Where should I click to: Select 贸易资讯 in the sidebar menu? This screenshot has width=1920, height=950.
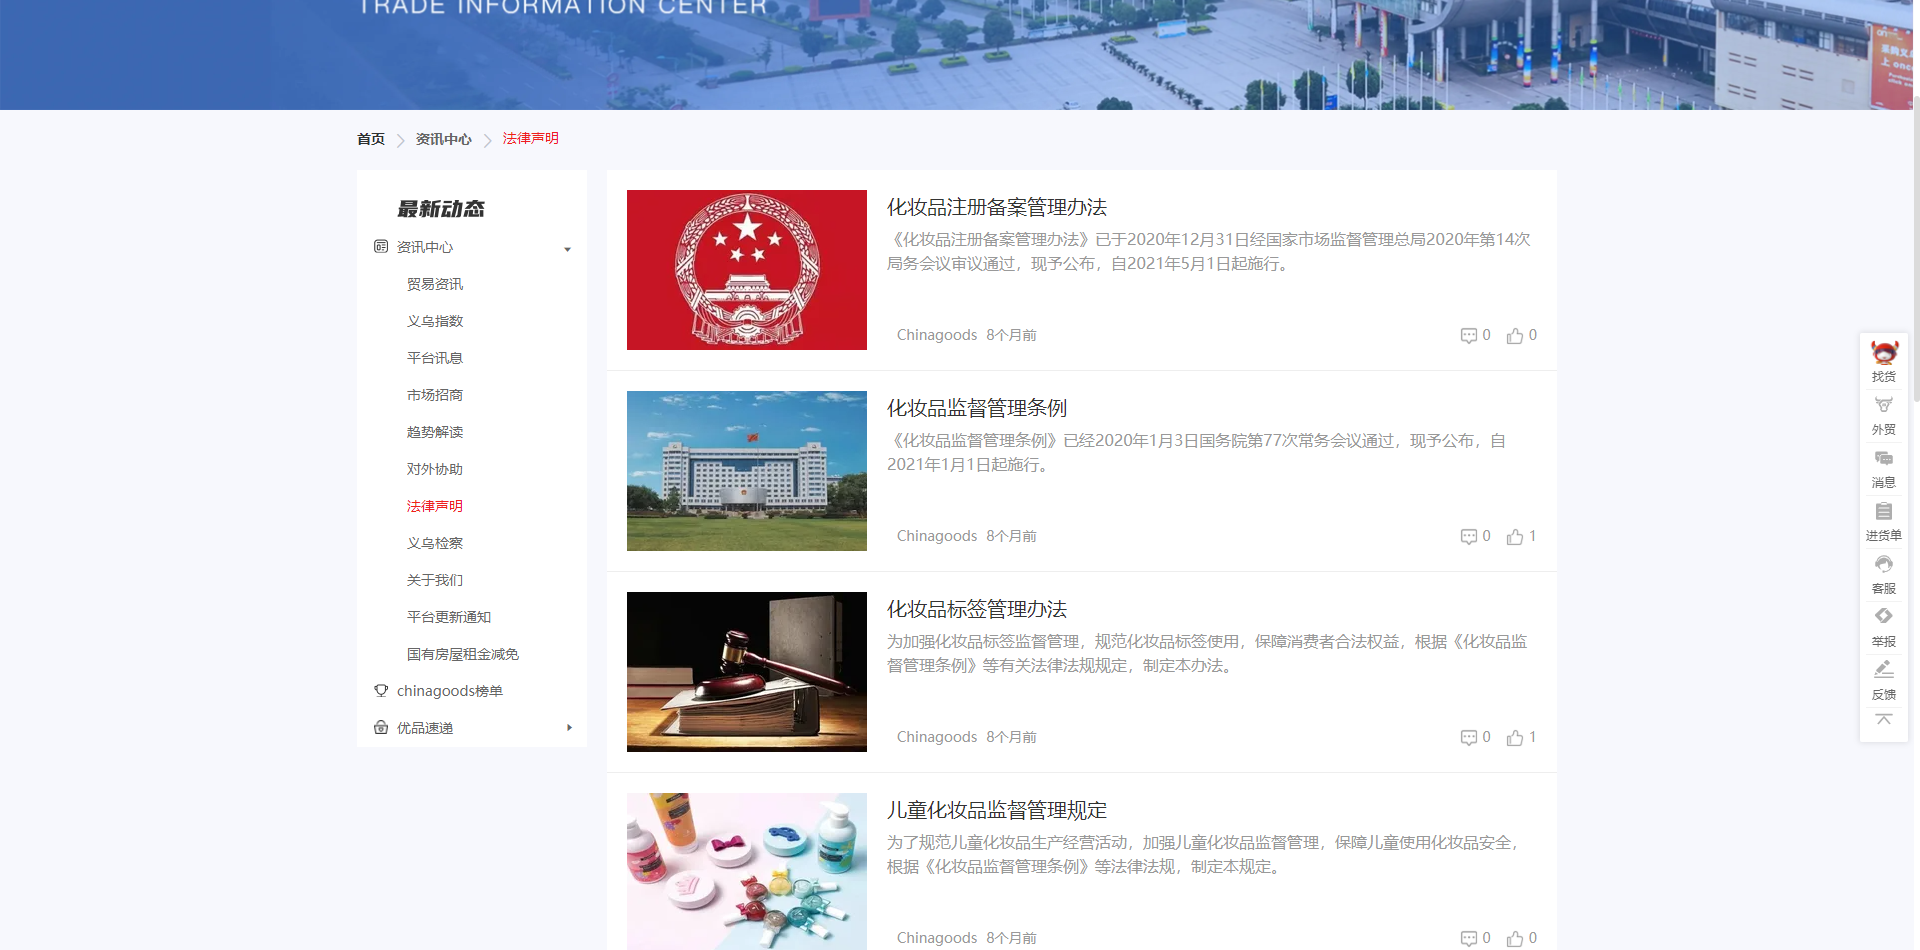(435, 285)
